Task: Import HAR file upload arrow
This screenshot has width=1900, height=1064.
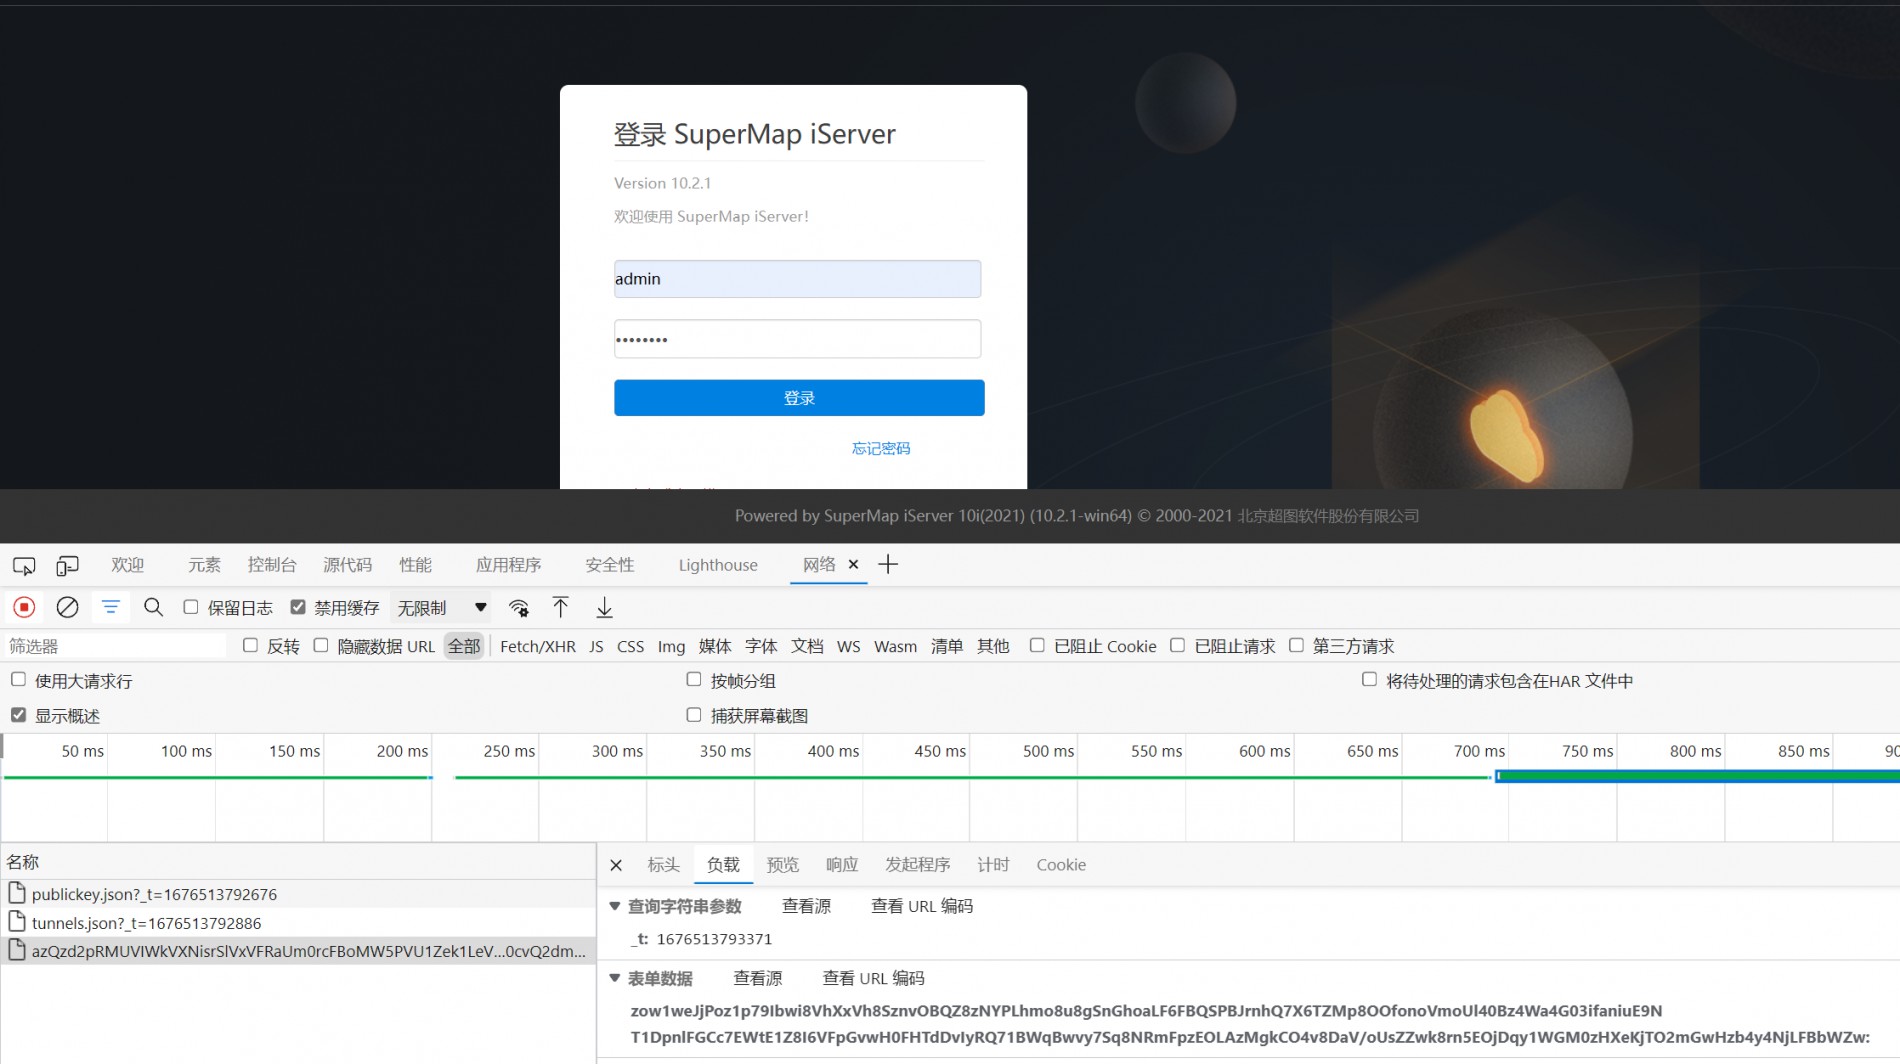Action: point(560,607)
